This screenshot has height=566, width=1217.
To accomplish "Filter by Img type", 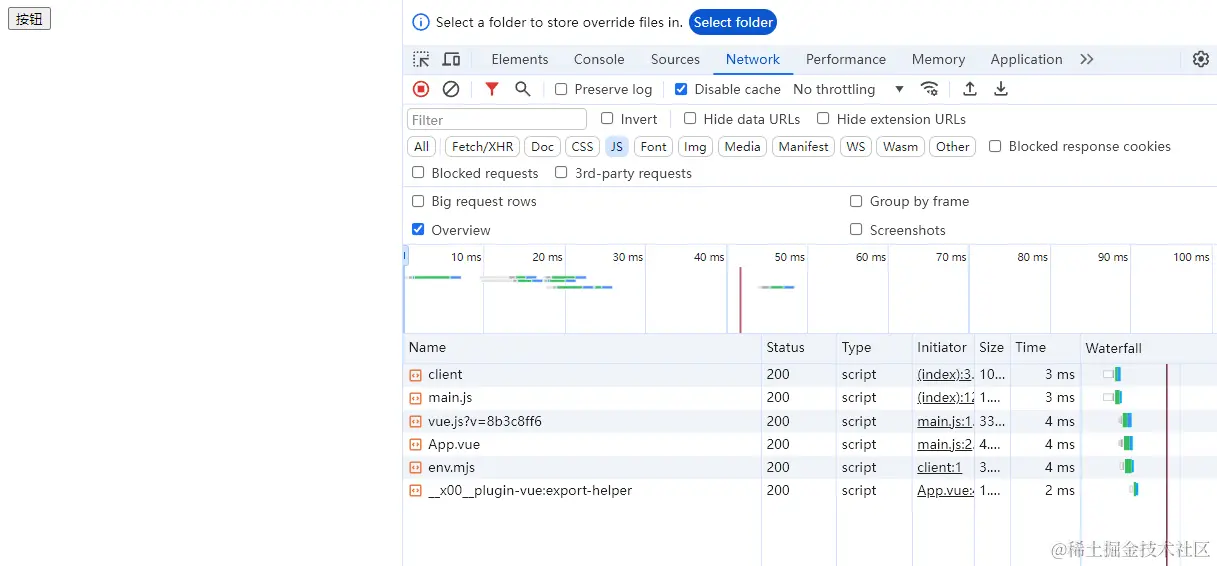I will [x=695, y=146].
